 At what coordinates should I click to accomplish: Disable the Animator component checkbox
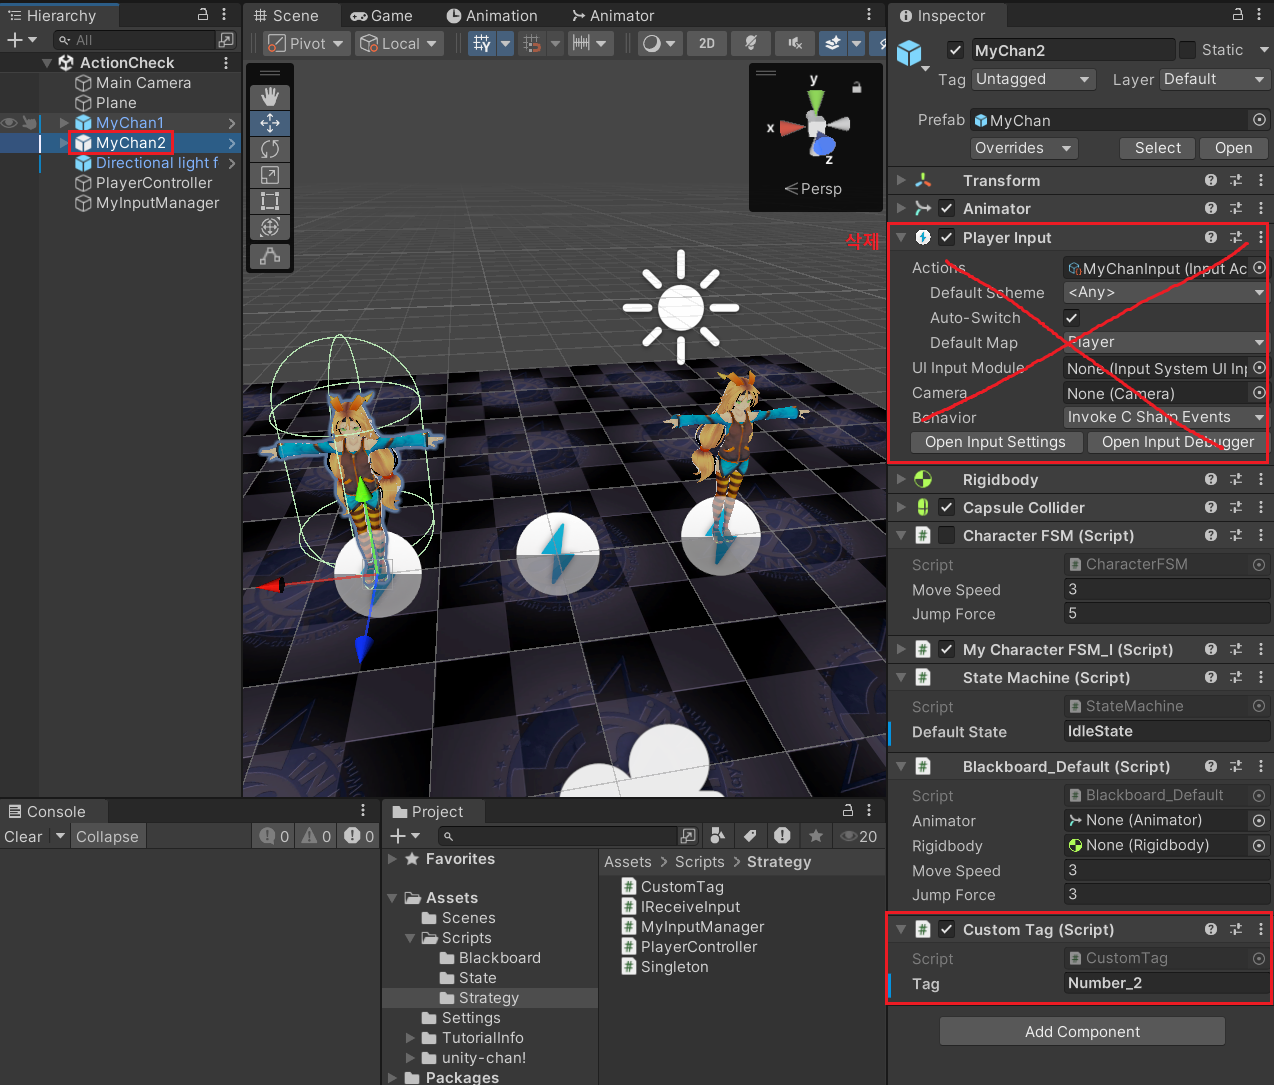tap(946, 208)
